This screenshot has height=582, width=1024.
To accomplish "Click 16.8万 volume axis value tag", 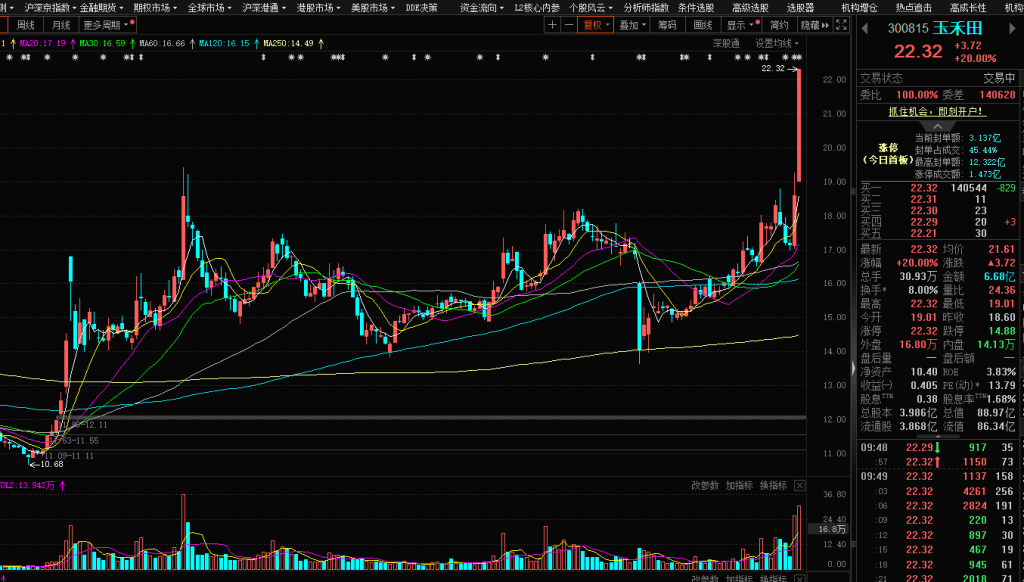I will coord(827,529).
